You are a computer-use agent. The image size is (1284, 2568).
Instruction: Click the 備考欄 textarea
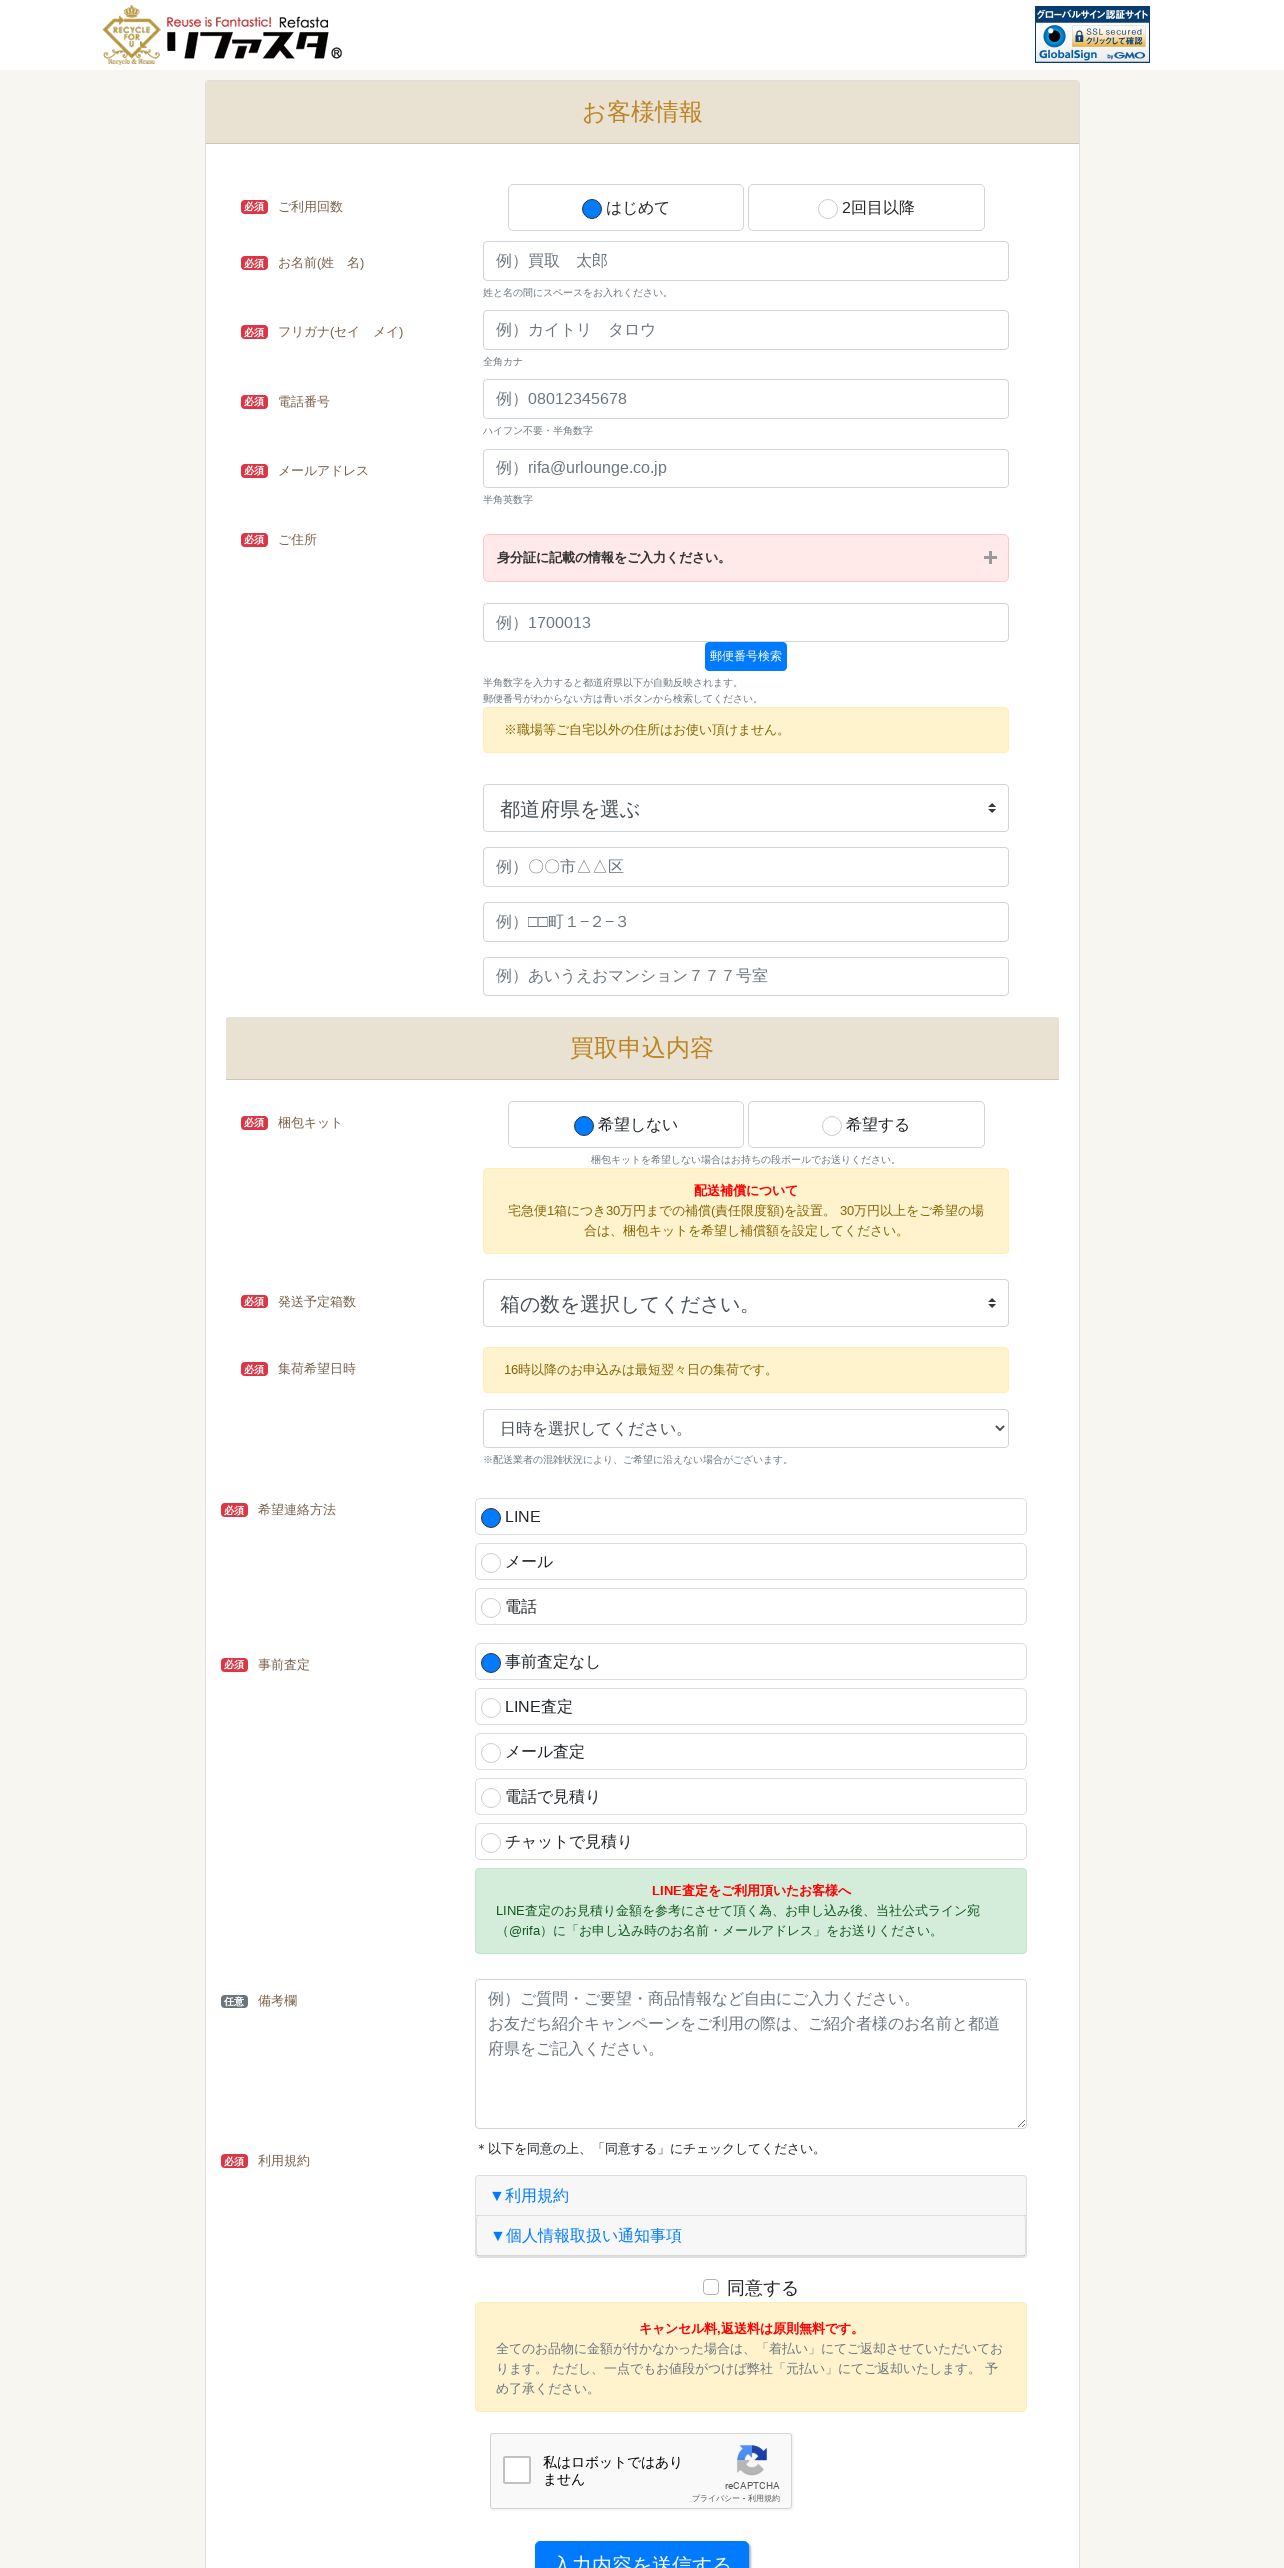coord(751,2054)
